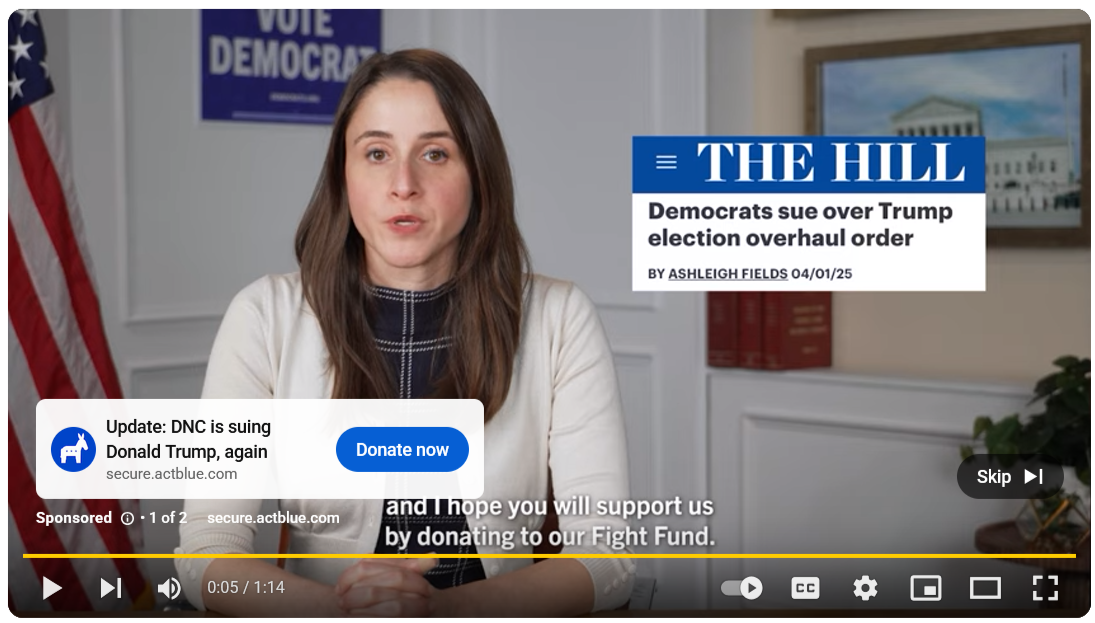
Task: Open secure.actblue.com link beside Sponsored
Action: pos(273,518)
